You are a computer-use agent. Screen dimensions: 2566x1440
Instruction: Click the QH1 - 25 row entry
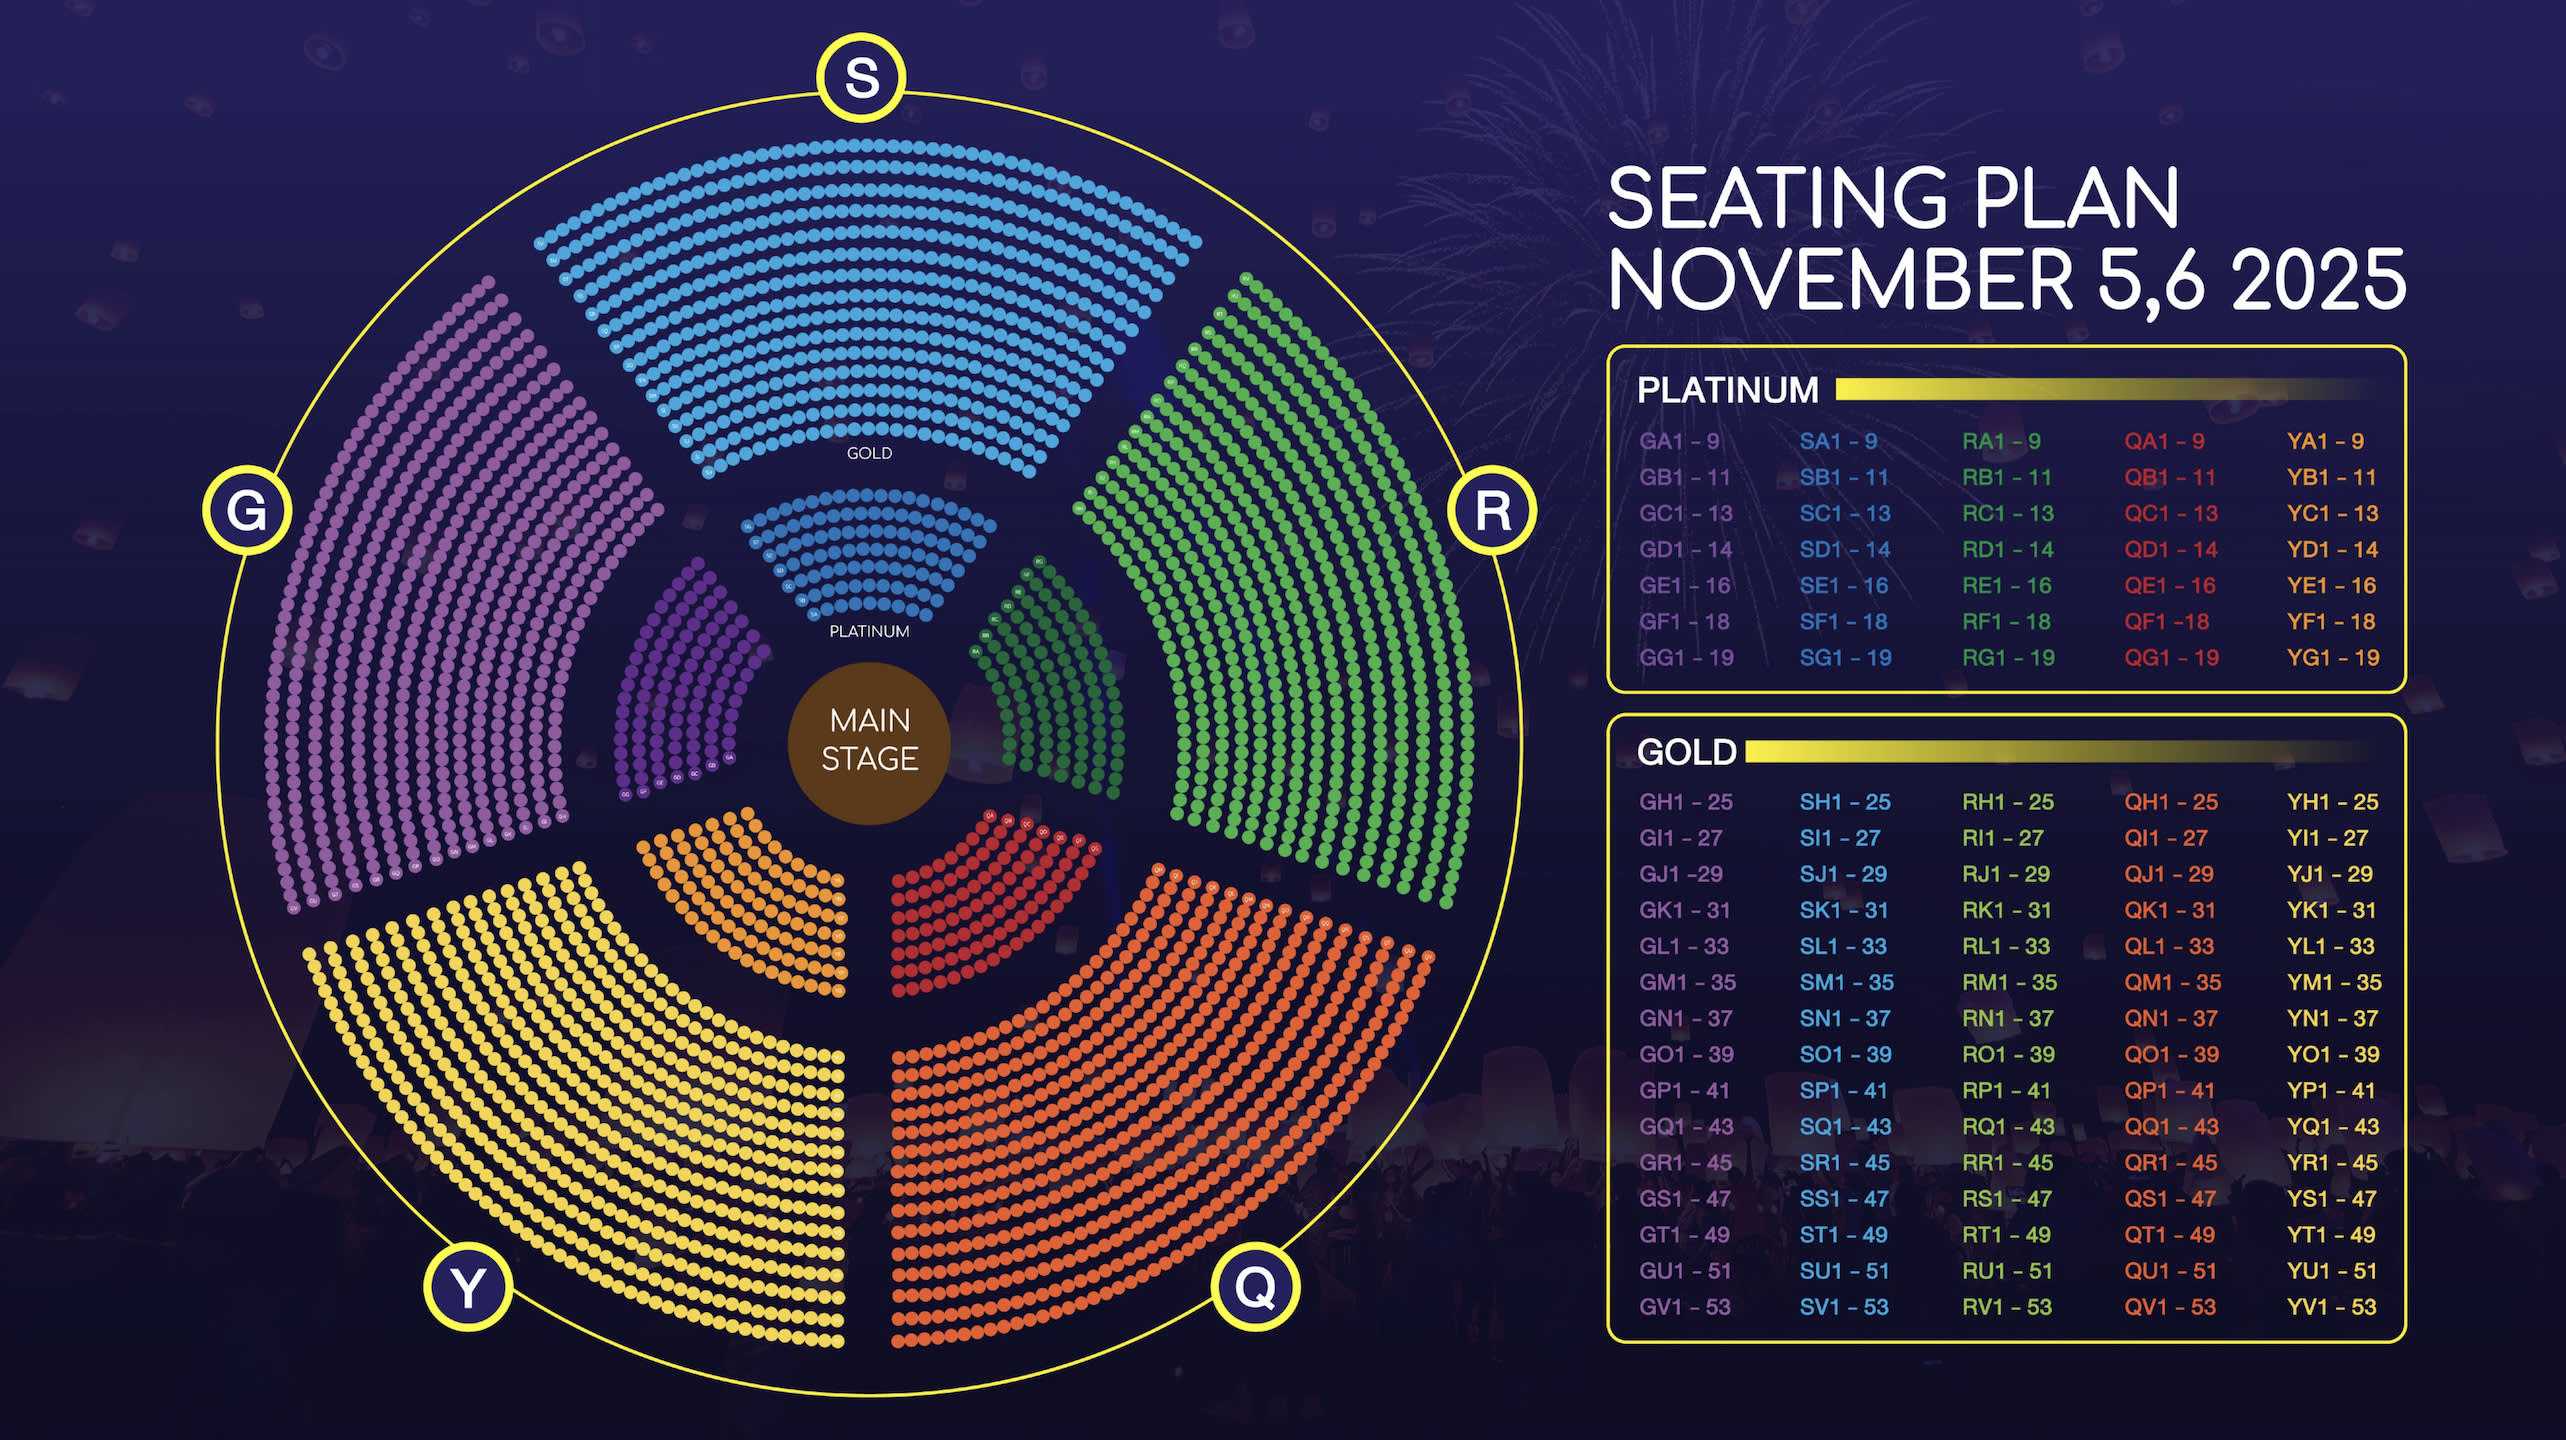(x=2171, y=802)
